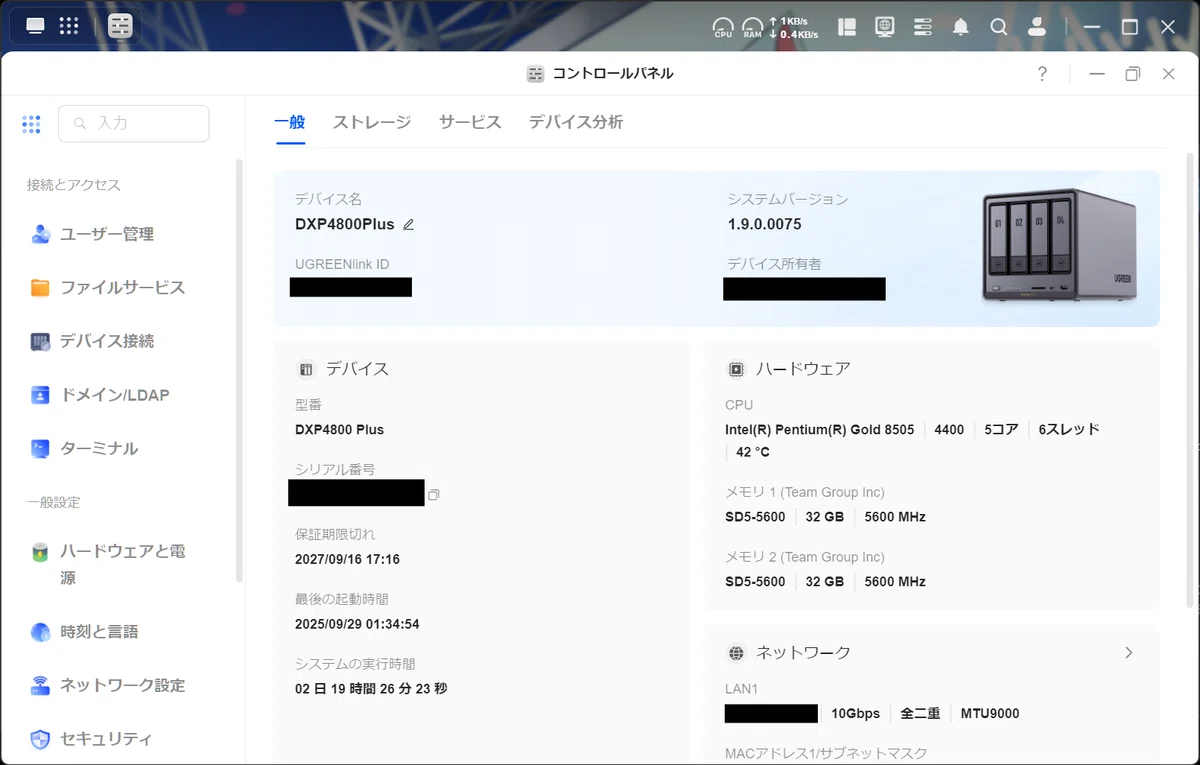Select warranty date 2027/09/16 17:16
Screen dimensions: 1200x765
(x=347, y=560)
